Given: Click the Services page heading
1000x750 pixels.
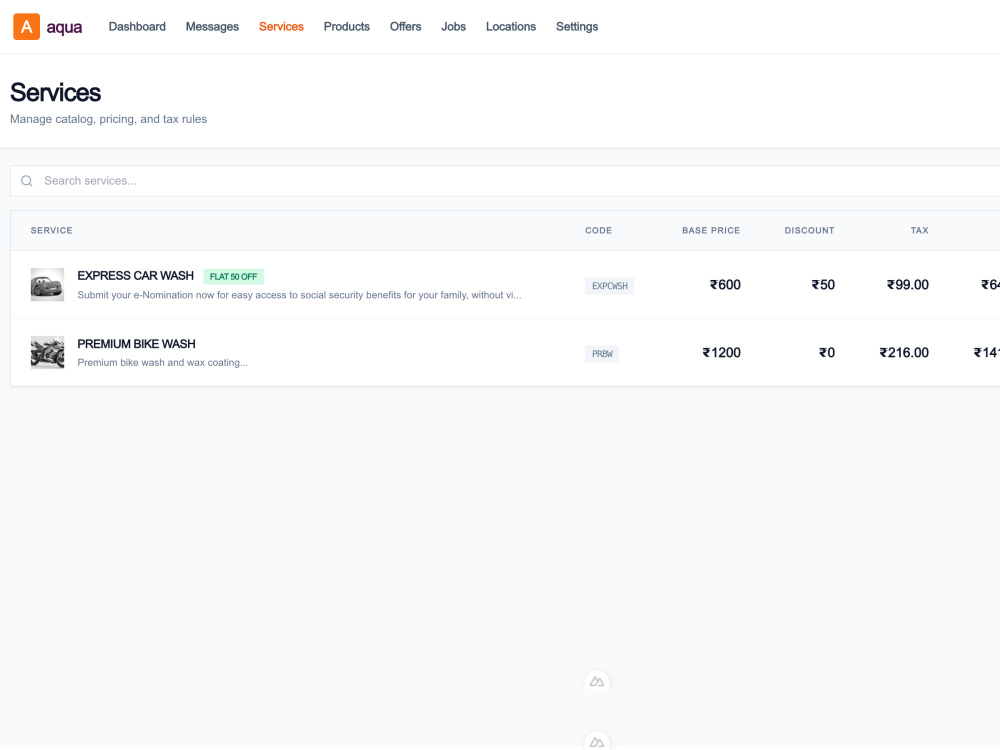Looking at the screenshot, I should [x=55, y=92].
